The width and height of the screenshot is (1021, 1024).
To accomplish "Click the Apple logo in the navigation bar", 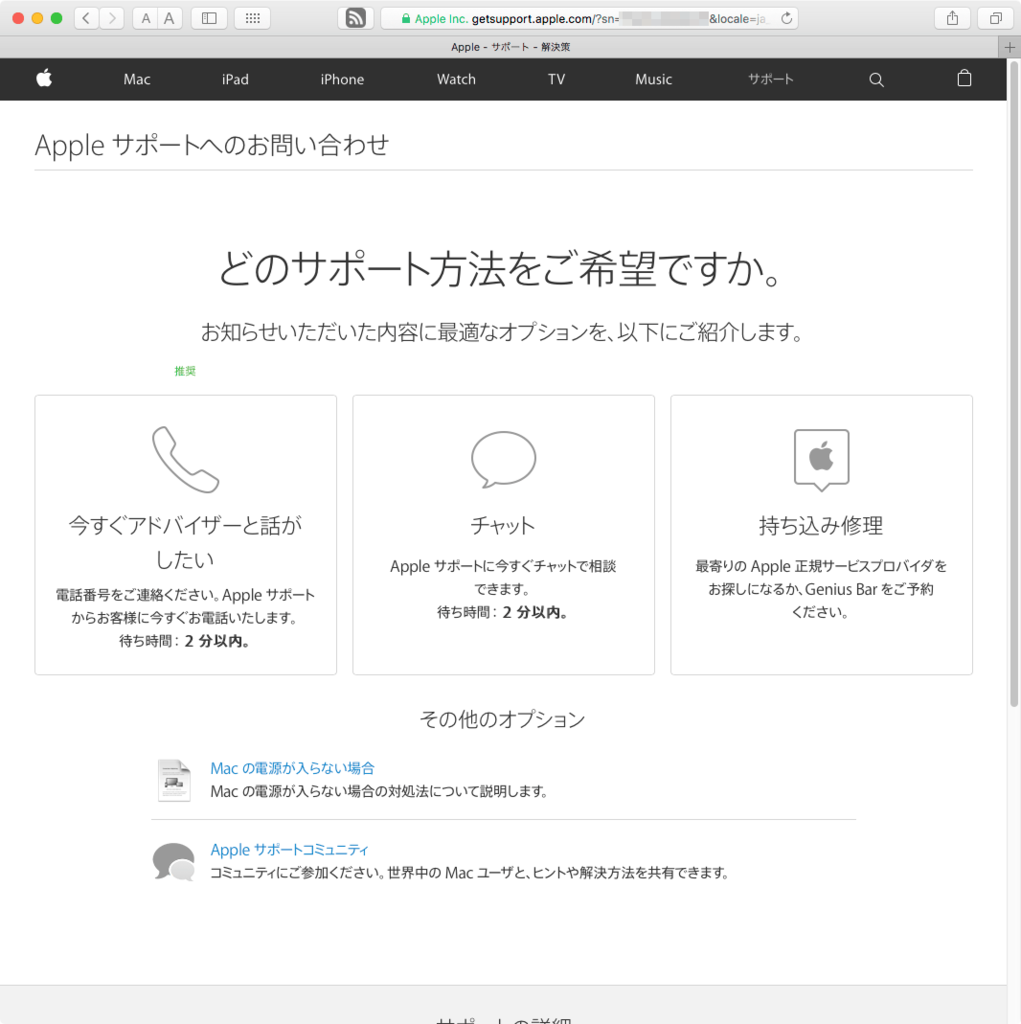I will tap(44, 79).
